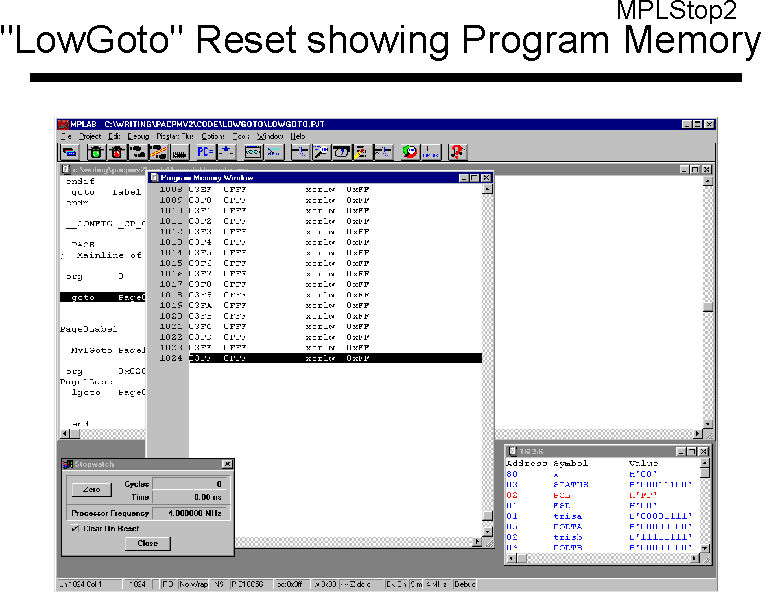Click the yellow pencil toolbar icon
The height and width of the screenshot is (593, 763).
(x=362, y=152)
